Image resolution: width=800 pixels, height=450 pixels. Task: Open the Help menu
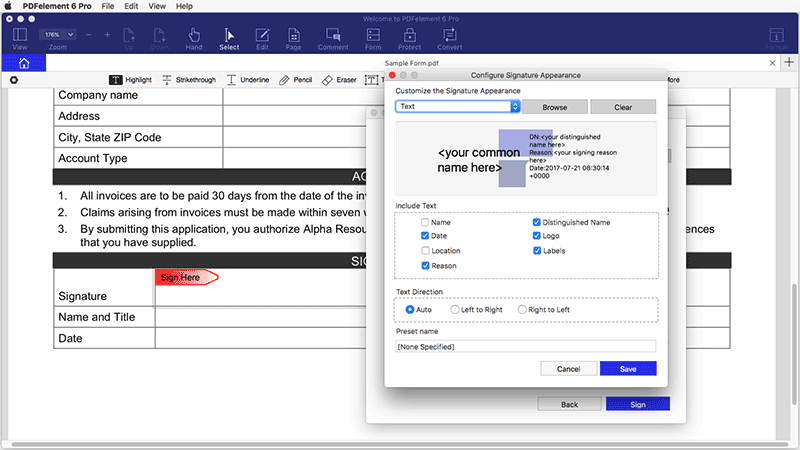click(184, 6)
